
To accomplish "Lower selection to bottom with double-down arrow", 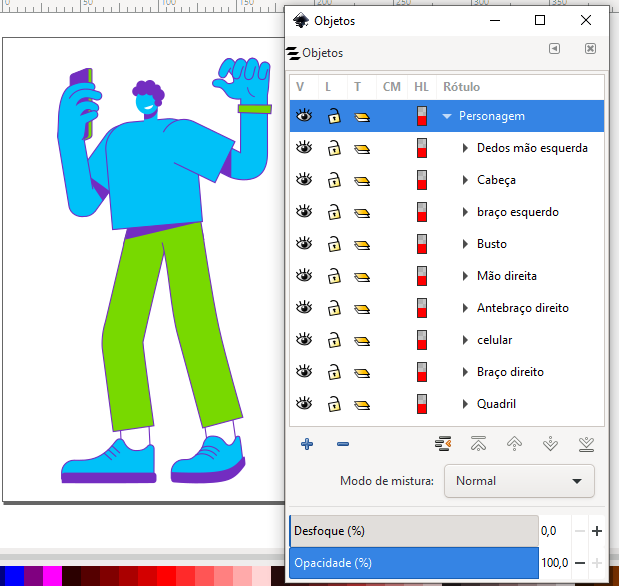I will pyautogui.click(x=586, y=444).
